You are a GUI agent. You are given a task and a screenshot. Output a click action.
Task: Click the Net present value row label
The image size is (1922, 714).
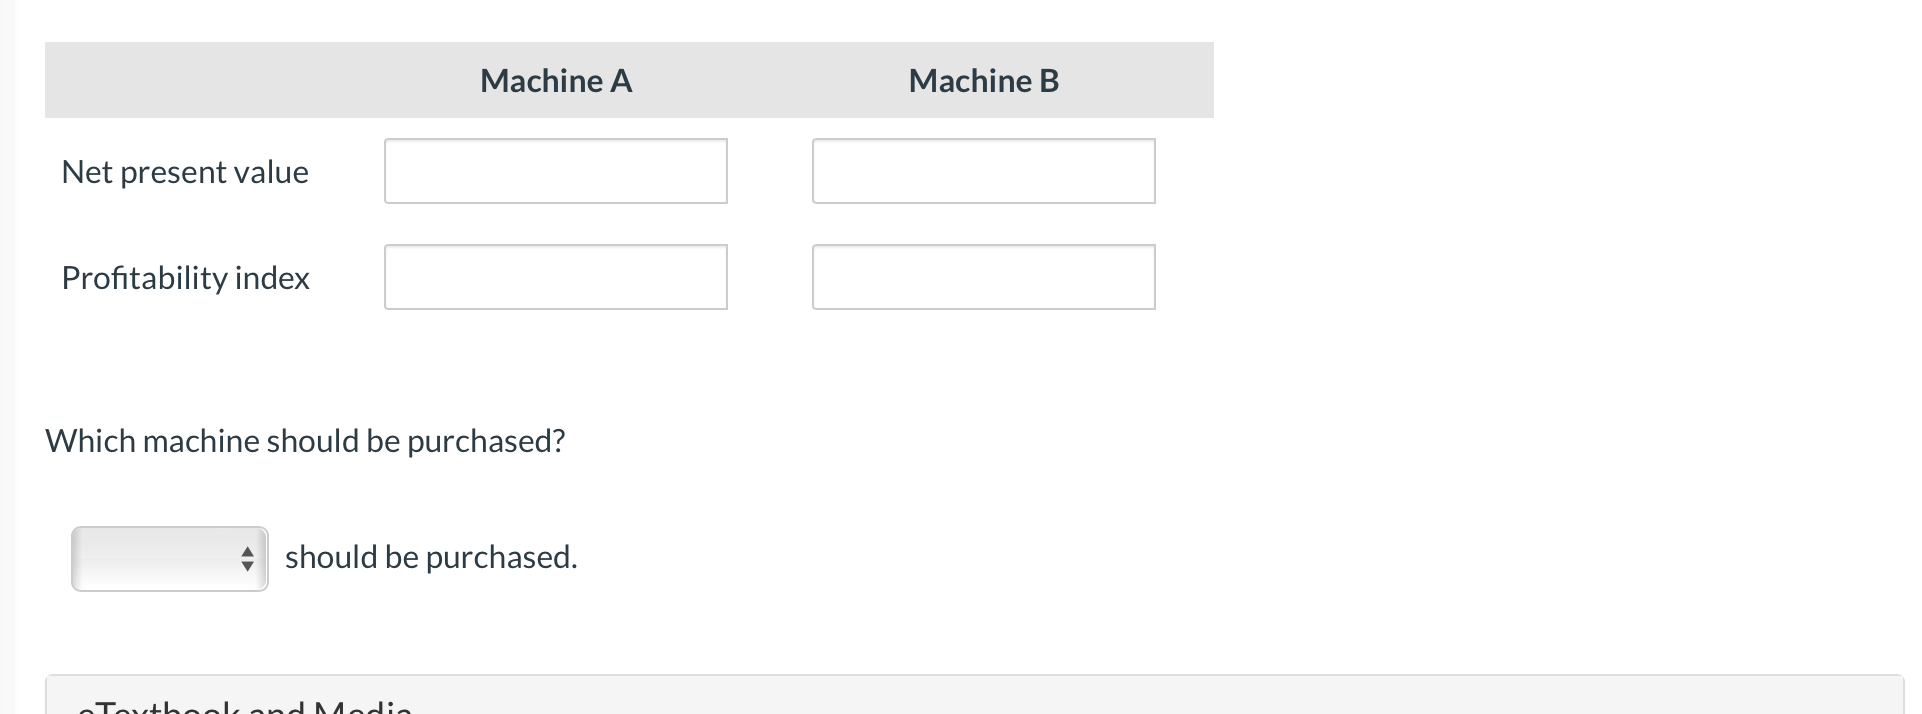(x=185, y=171)
